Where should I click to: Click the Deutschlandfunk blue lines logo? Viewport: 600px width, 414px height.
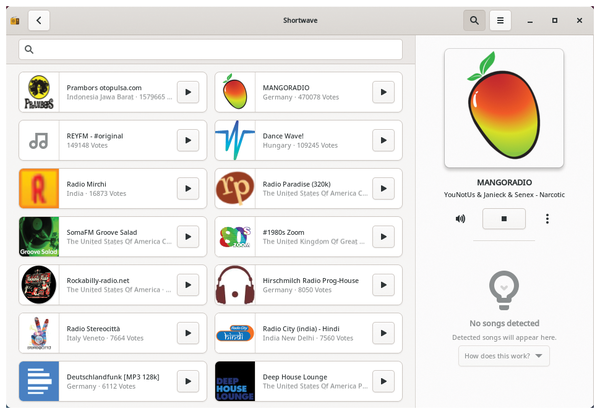tap(39, 381)
